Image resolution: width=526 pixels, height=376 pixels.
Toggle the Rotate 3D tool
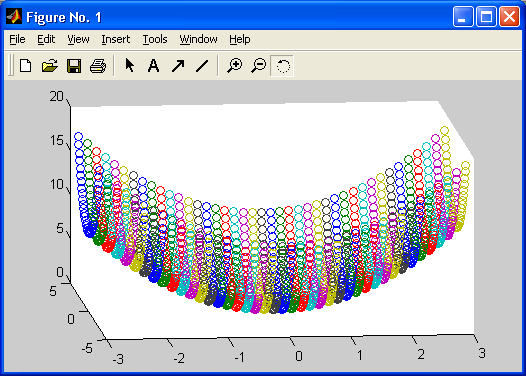click(282, 66)
